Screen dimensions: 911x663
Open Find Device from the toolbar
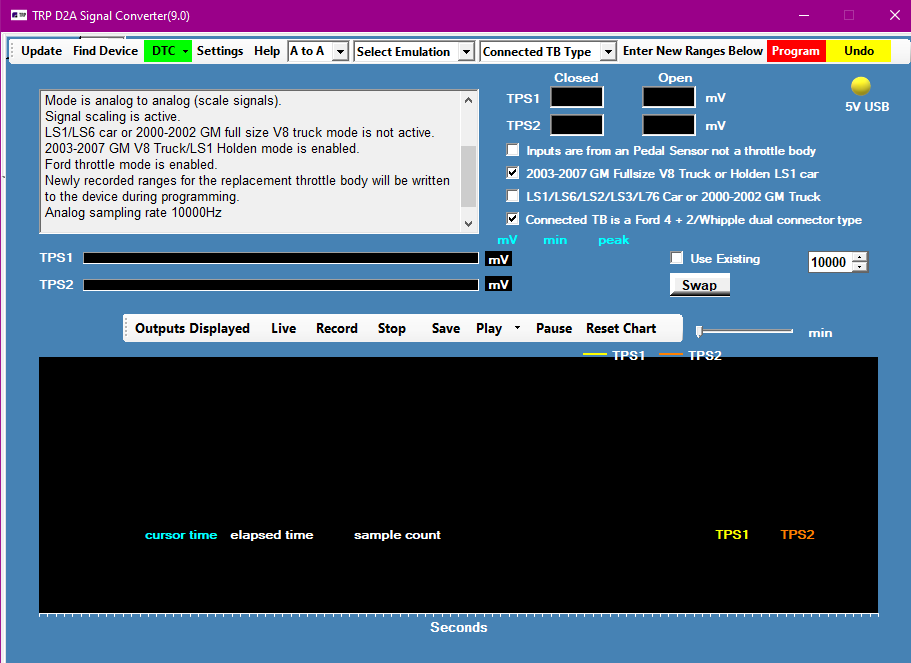click(x=105, y=51)
